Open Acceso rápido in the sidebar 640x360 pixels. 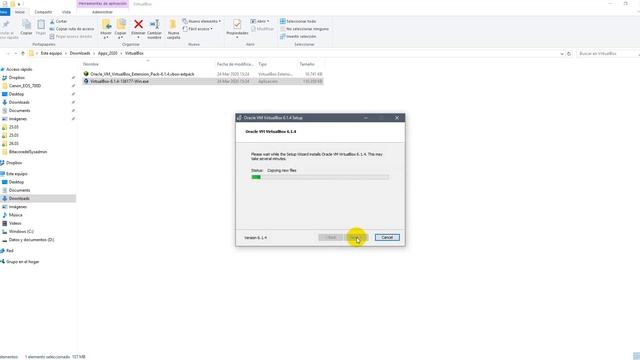[19, 69]
